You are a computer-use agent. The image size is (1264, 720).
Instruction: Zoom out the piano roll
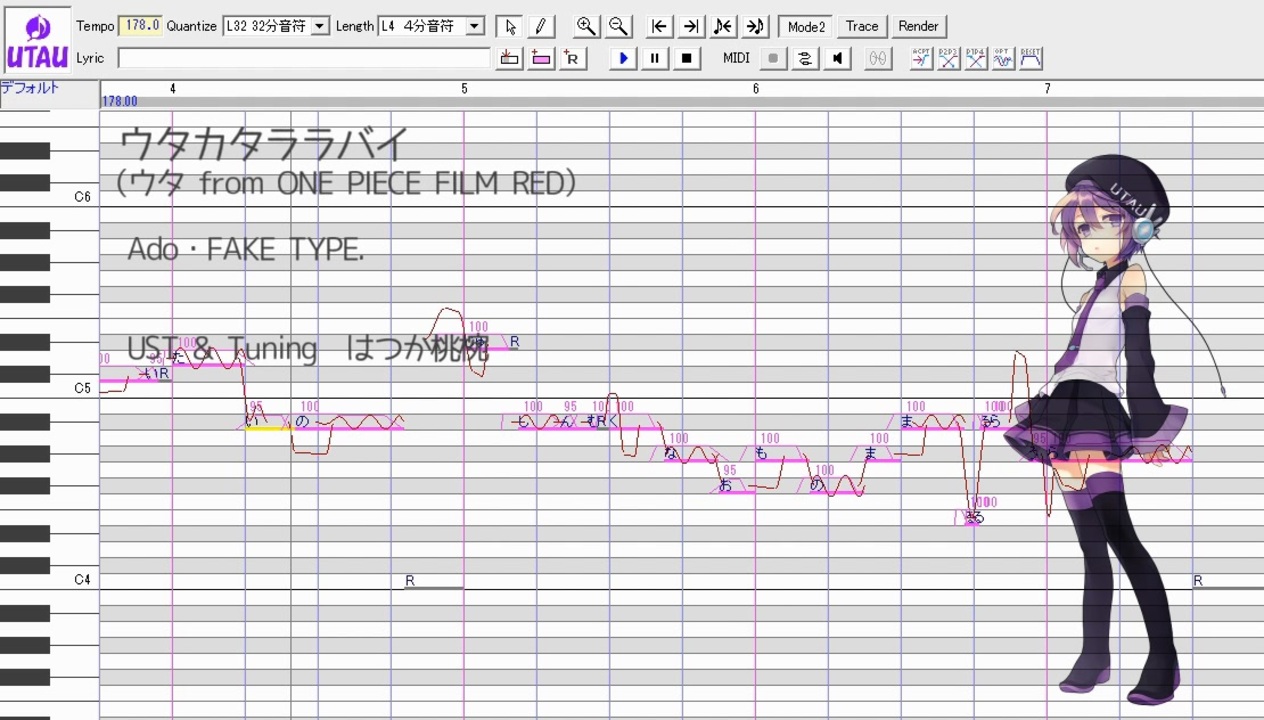(x=618, y=26)
